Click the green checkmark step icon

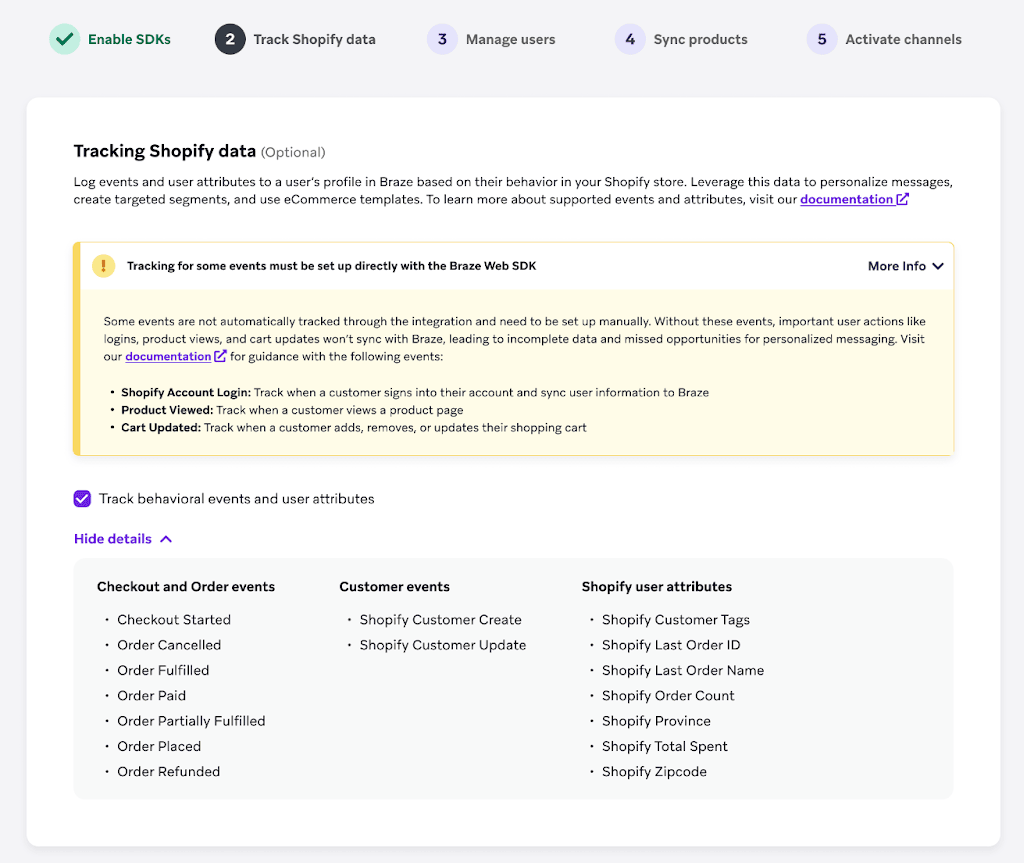click(64, 39)
